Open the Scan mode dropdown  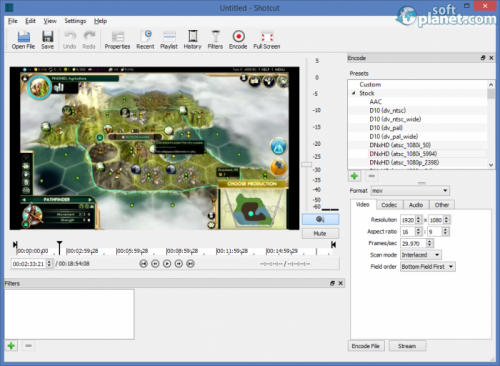(421, 255)
